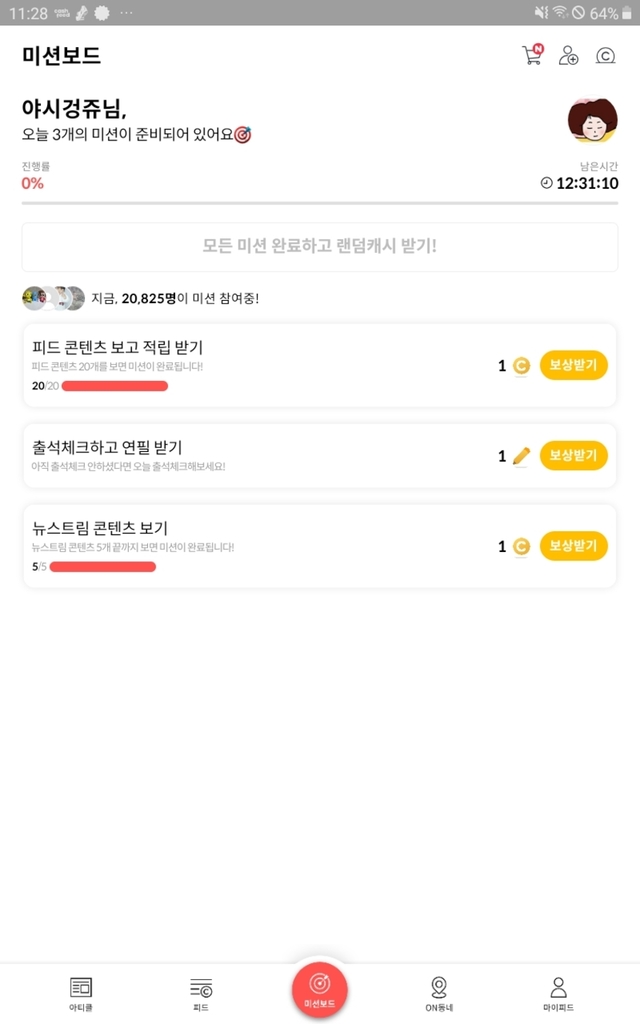Claim reward for 피드 콘텐츠 mission
The width and height of the screenshot is (640, 1024).
[573, 365]
